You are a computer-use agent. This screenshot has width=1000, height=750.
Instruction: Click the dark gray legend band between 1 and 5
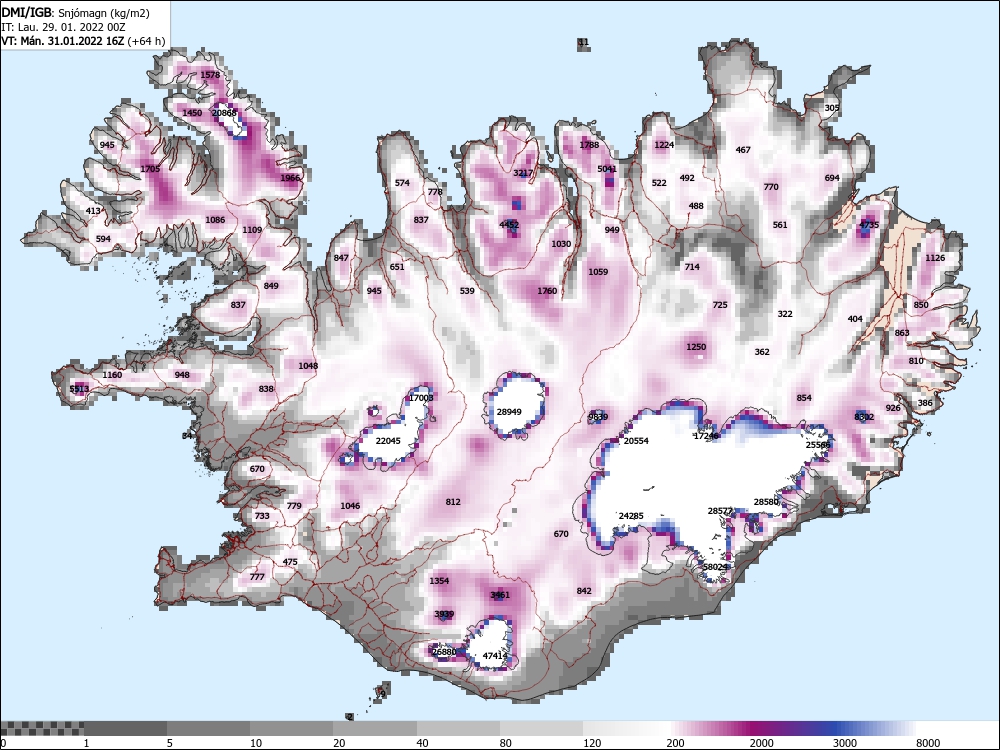(126, 728)
